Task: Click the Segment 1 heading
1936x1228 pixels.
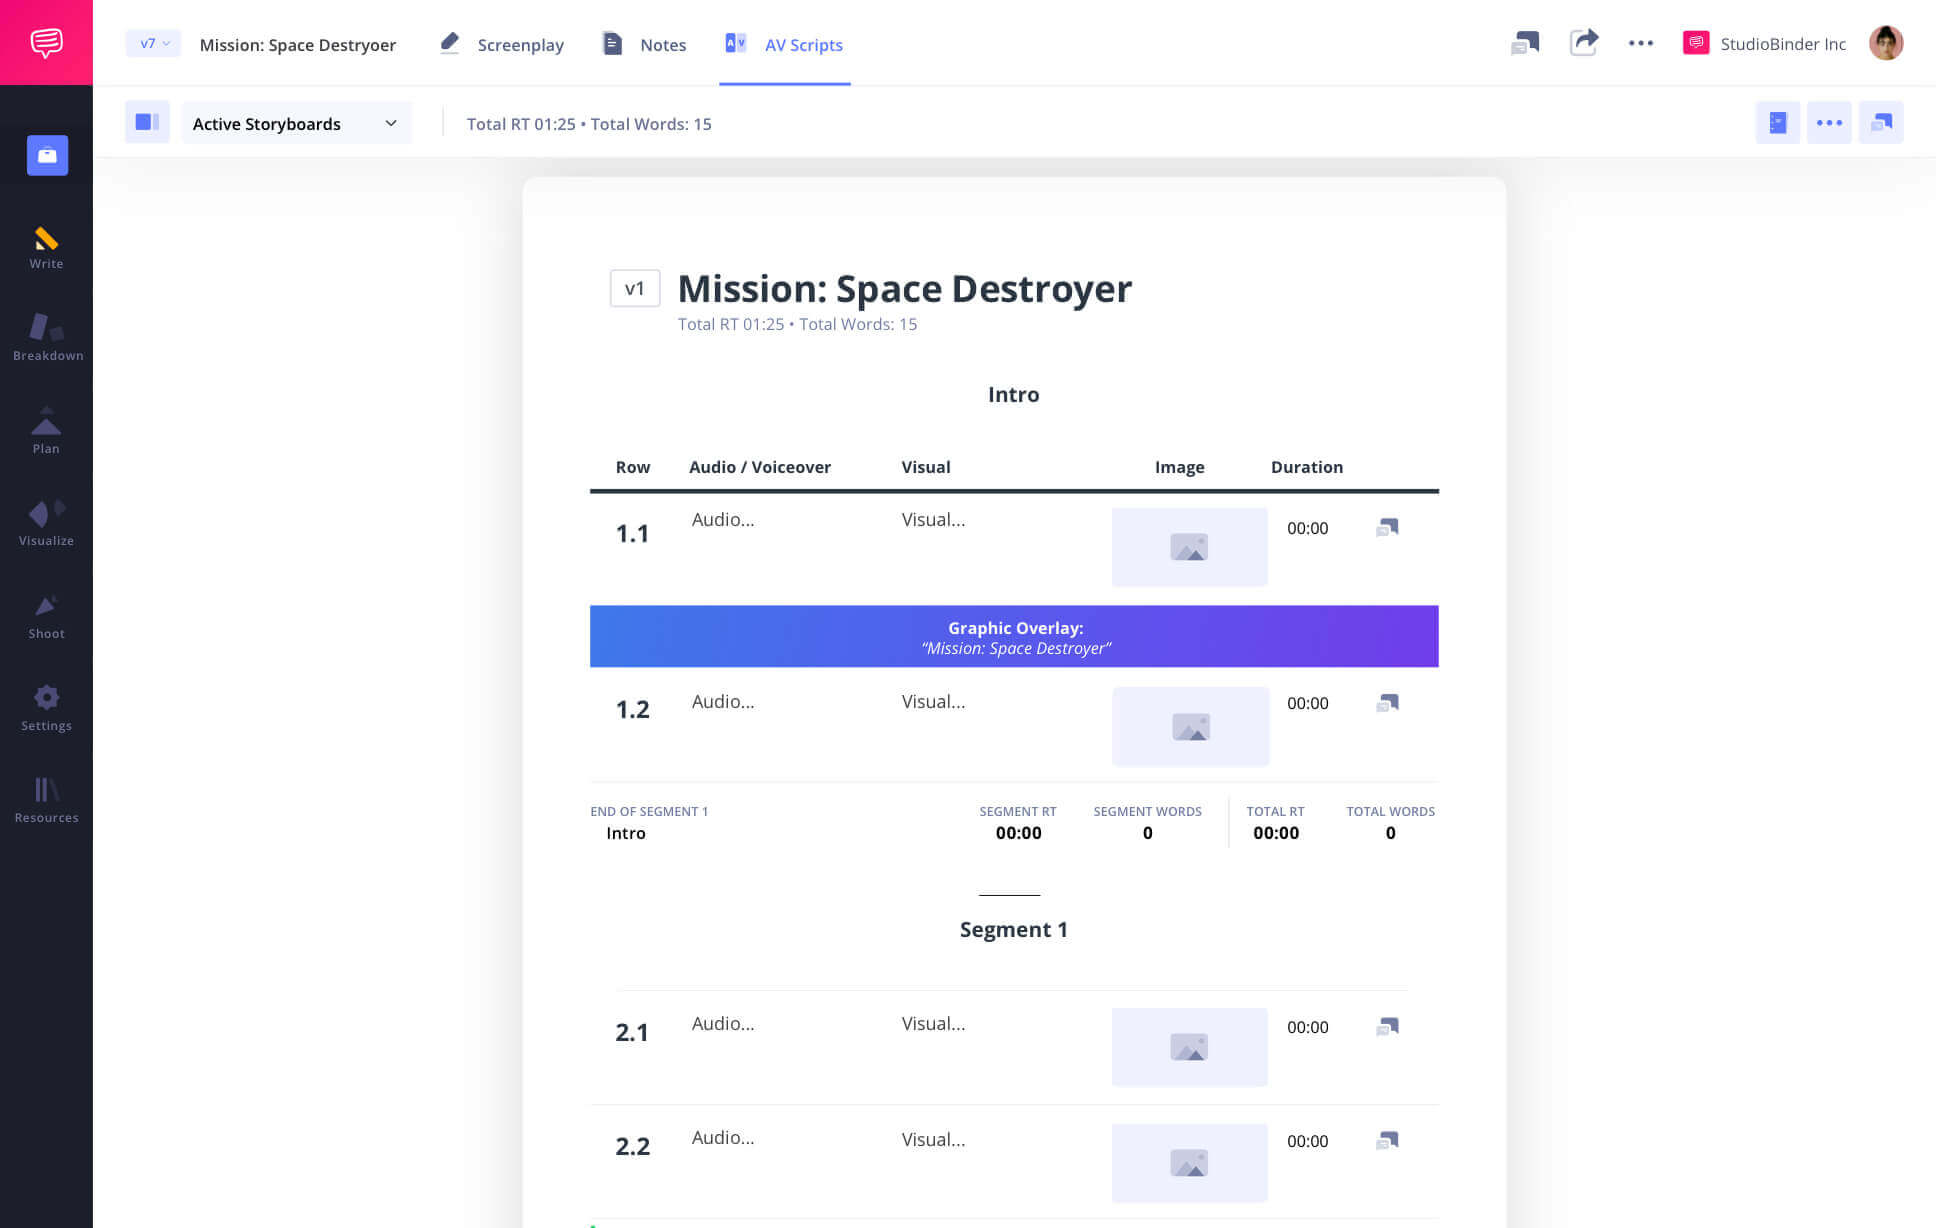Action: (x=1013, y=929)
